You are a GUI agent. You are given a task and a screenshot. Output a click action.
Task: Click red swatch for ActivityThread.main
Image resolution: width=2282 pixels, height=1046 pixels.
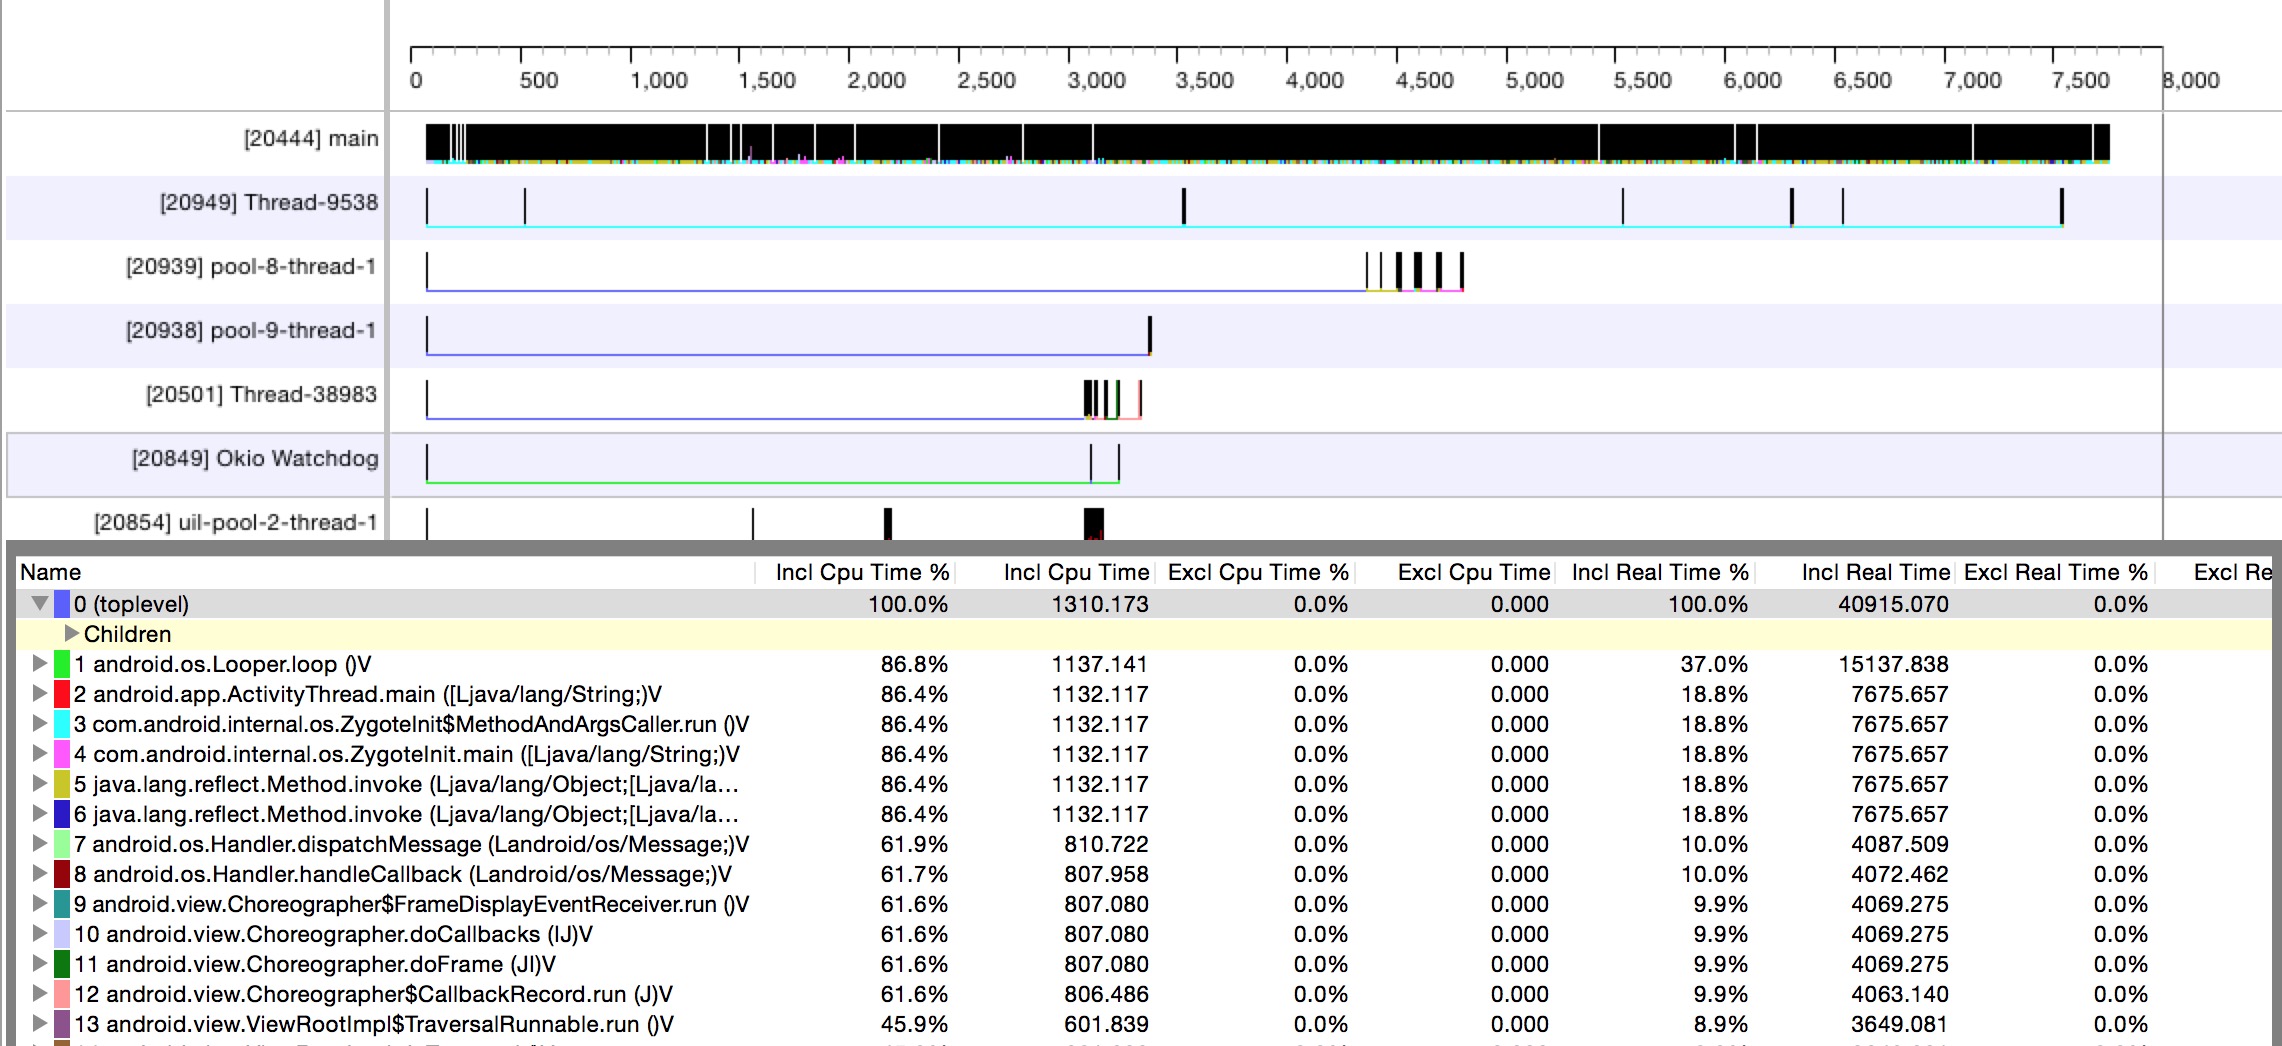(x=62, y=694)
